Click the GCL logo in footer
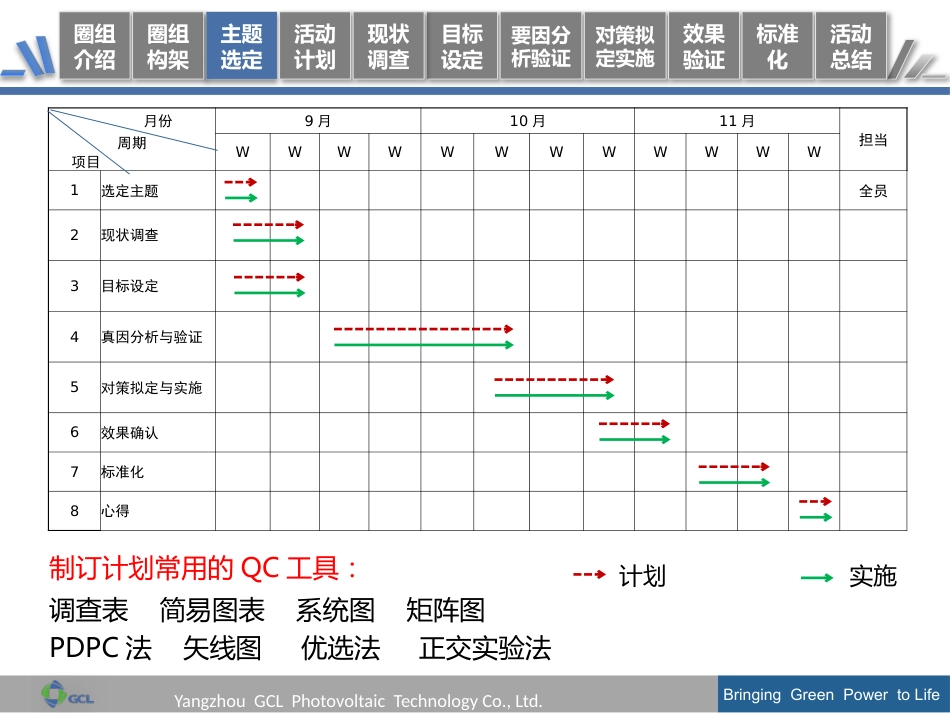Image resolution: width=950 pixels, height=713 pixels. 67,694
